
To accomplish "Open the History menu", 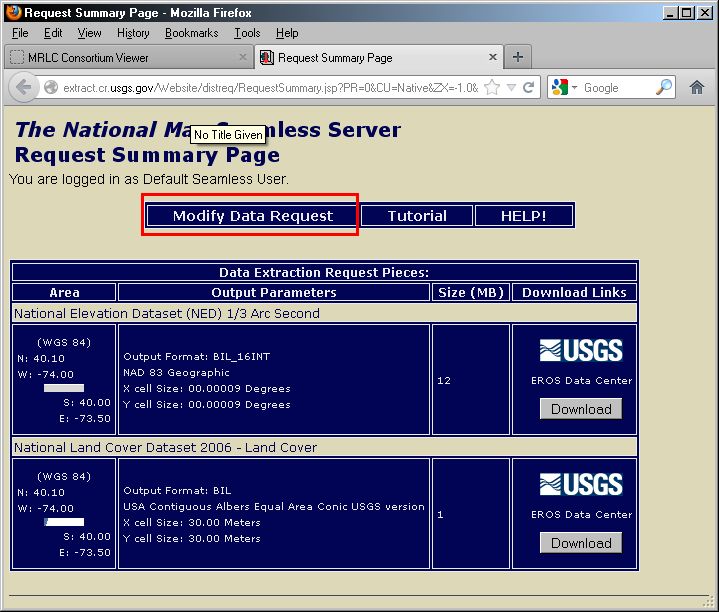I will point(133,33).
